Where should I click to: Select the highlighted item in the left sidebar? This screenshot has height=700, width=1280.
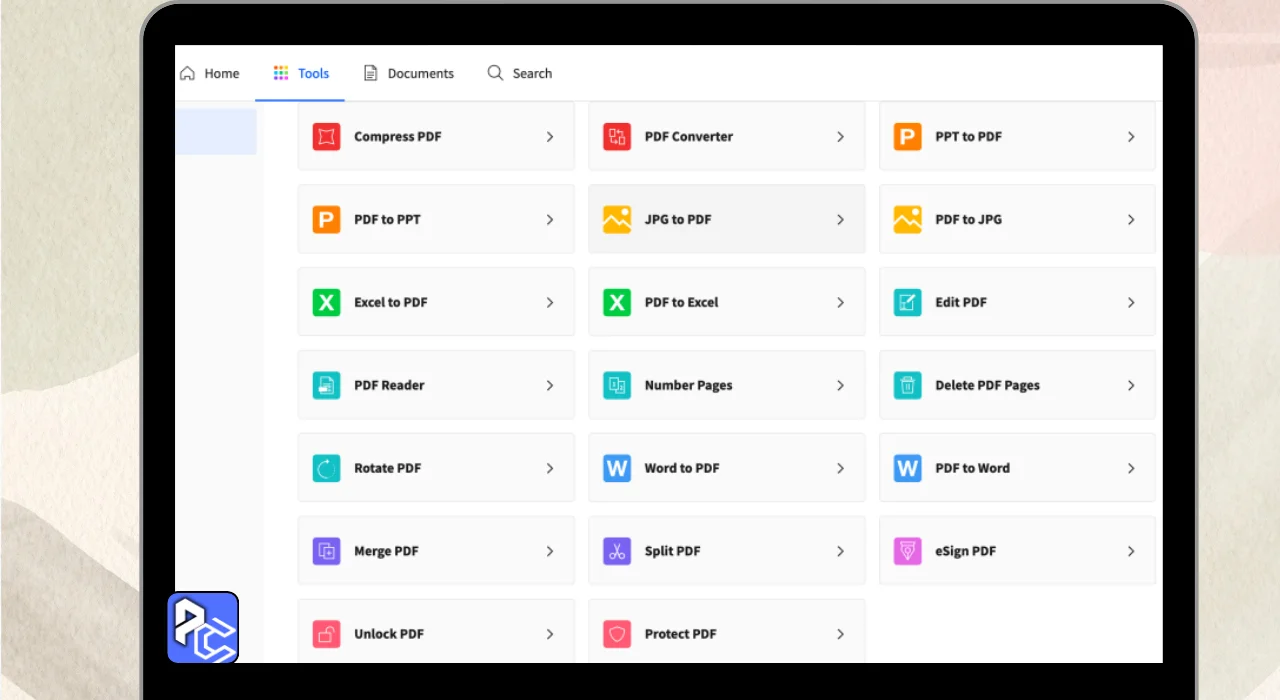click(216, 131)
